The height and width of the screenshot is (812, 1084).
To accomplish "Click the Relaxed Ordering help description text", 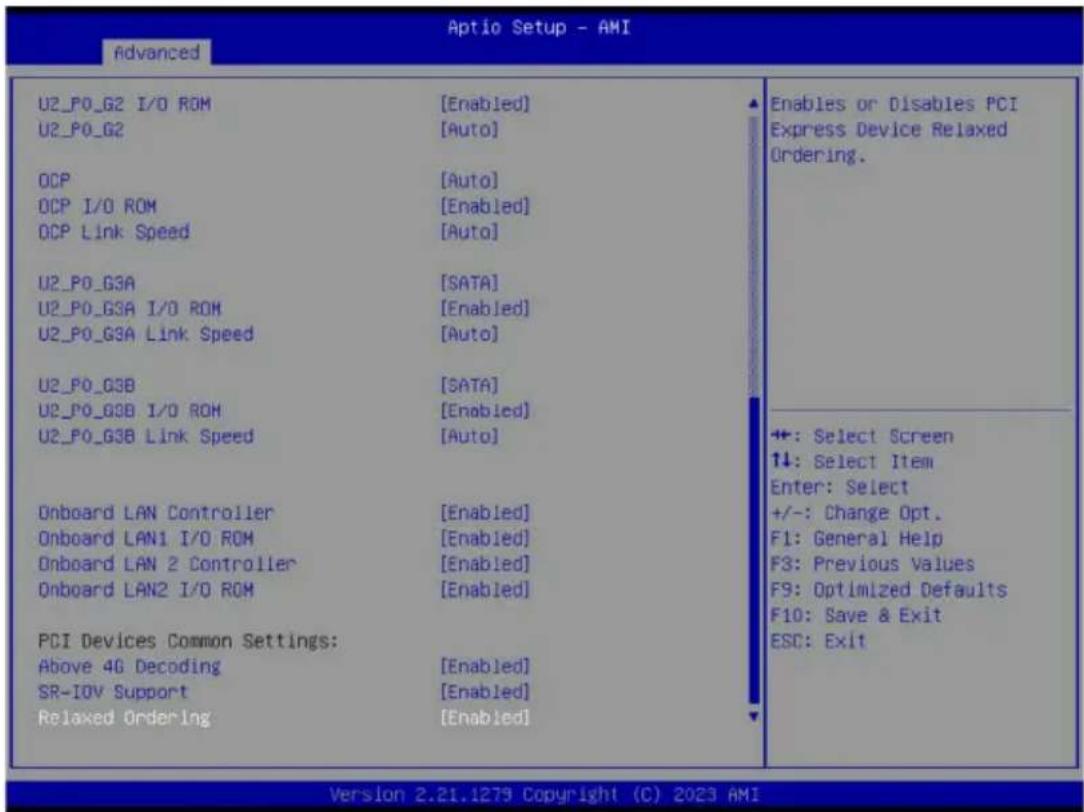I will click(x=894, y=130).
